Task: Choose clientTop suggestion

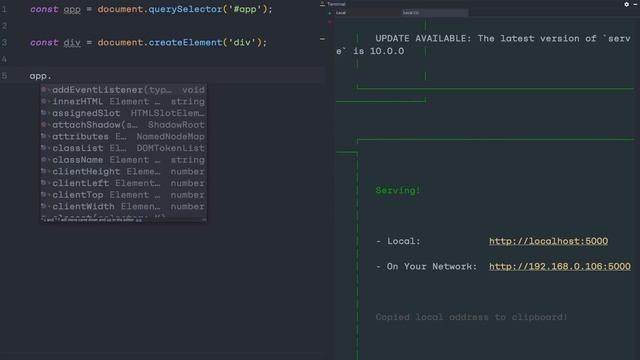Action: click(x=124, y=195)
